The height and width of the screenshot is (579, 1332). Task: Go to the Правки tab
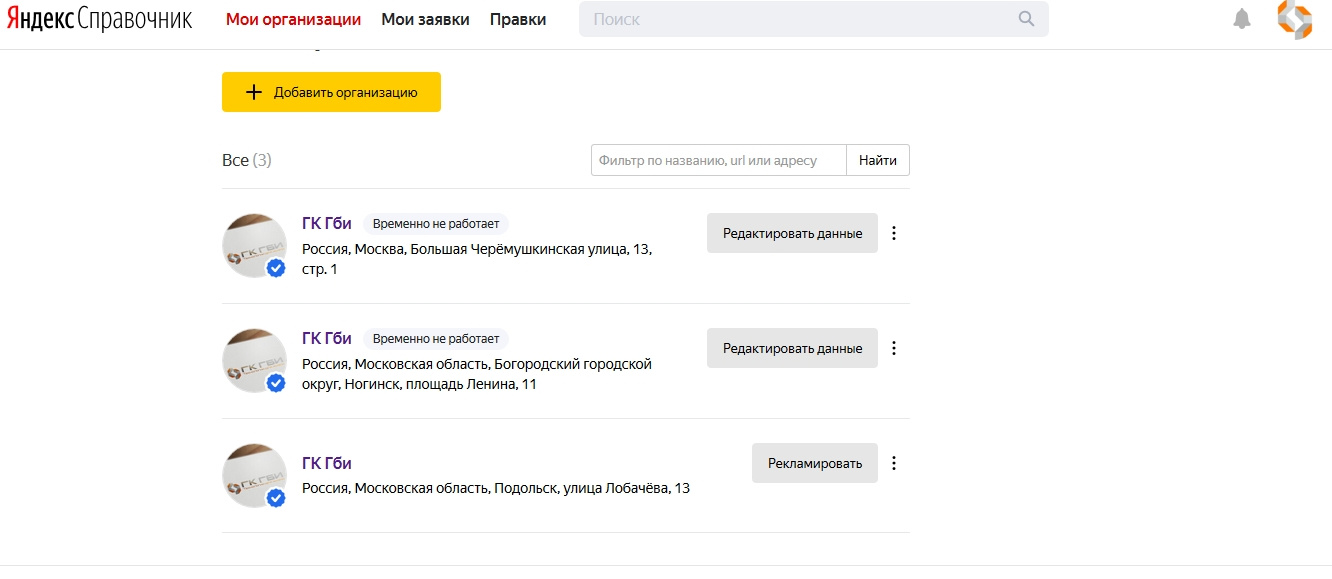point(518,19)
